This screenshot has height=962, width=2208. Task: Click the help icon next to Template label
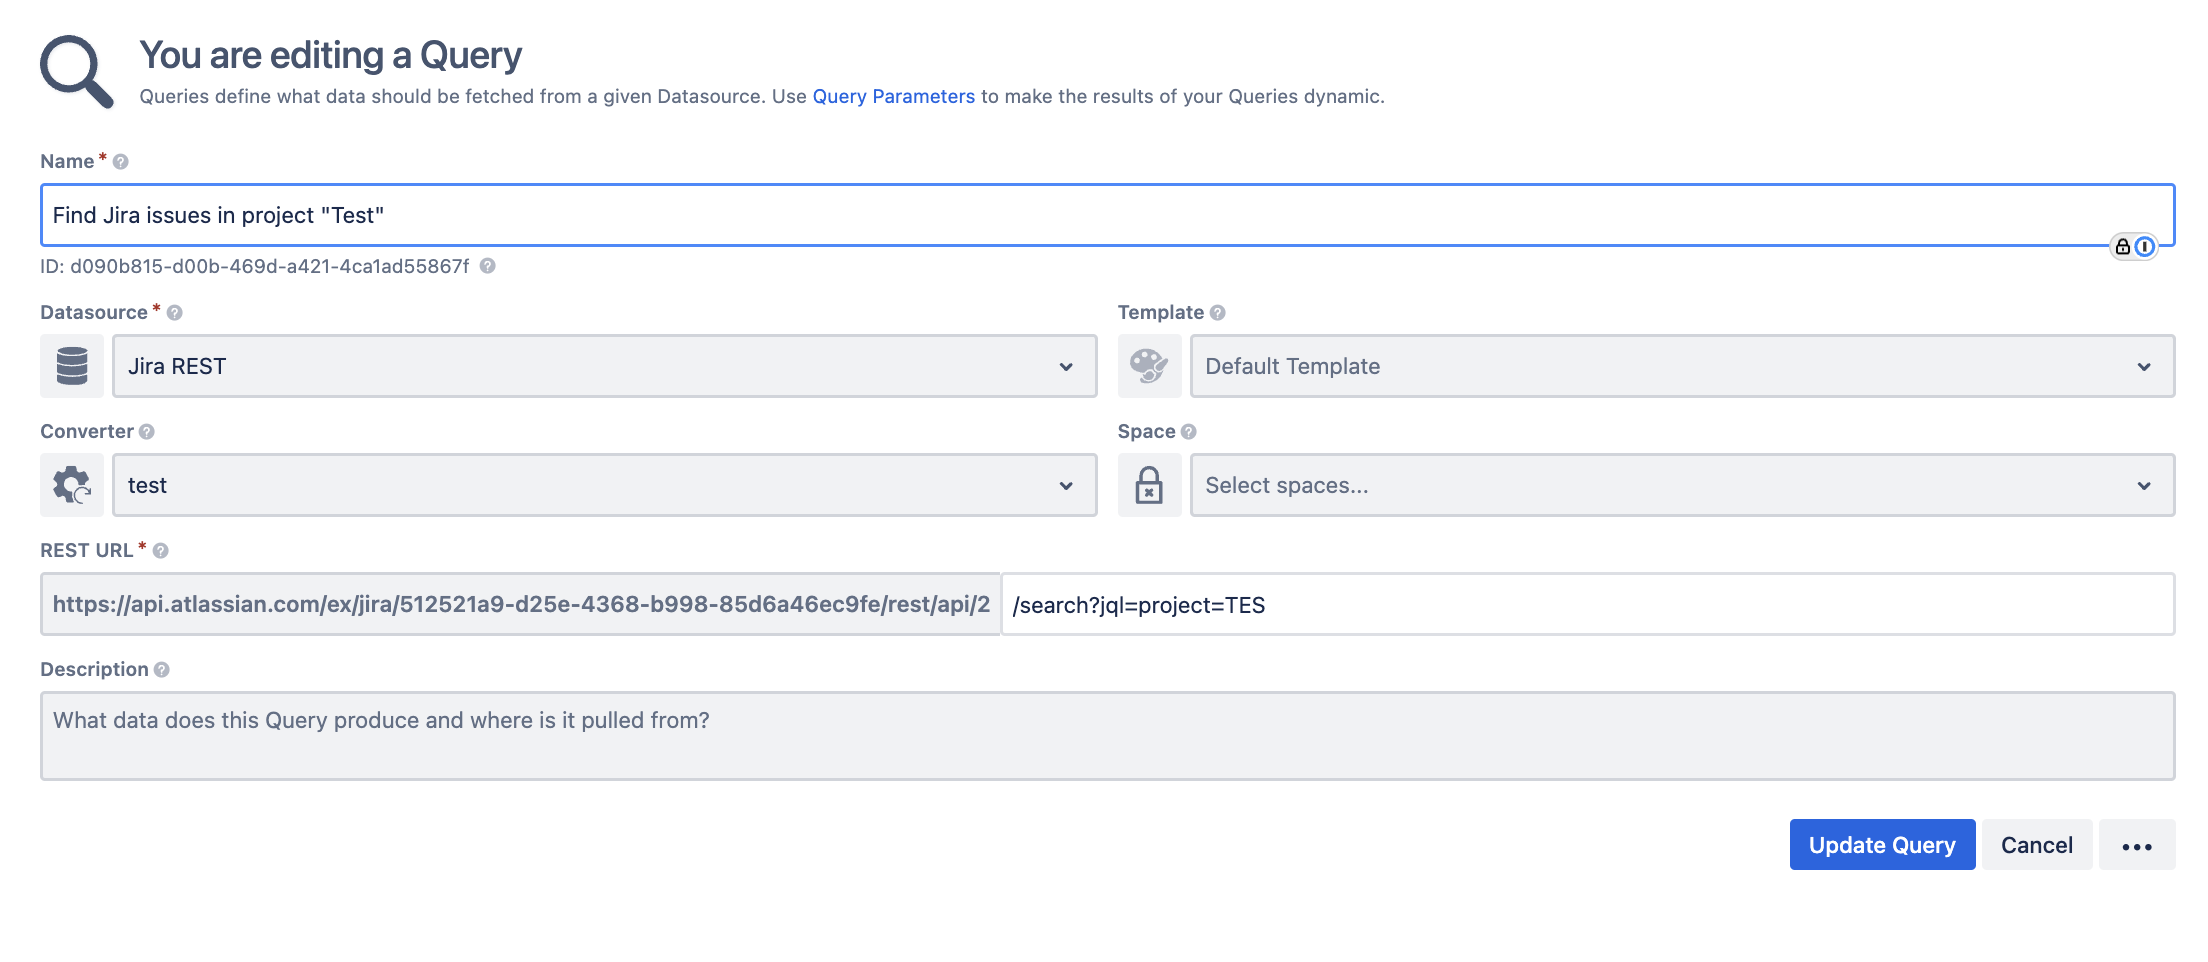pos(1218,313)
